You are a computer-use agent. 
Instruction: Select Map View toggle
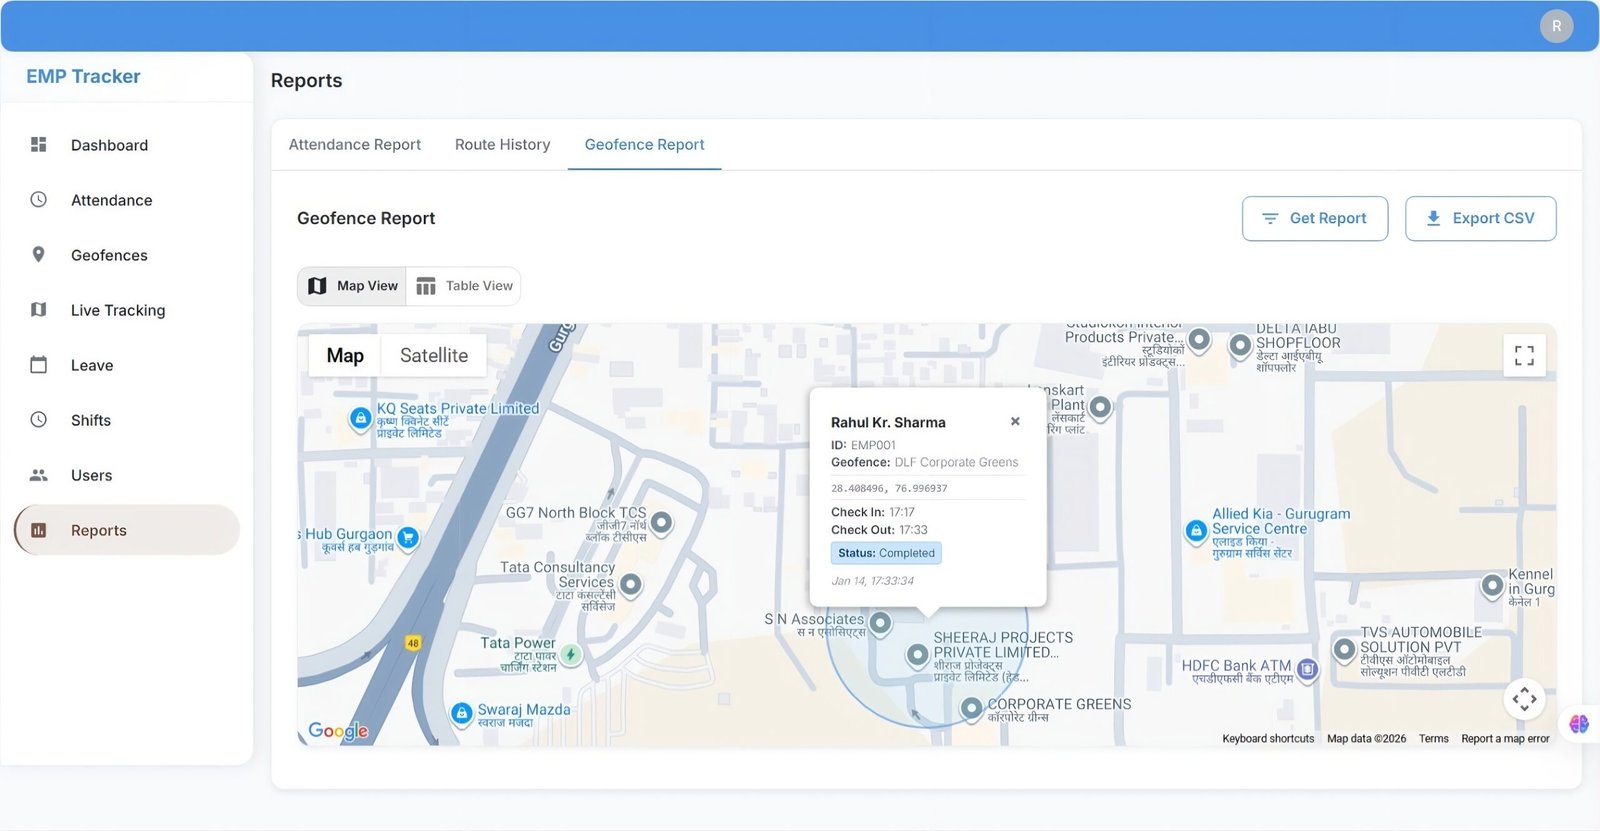(352, 286)
